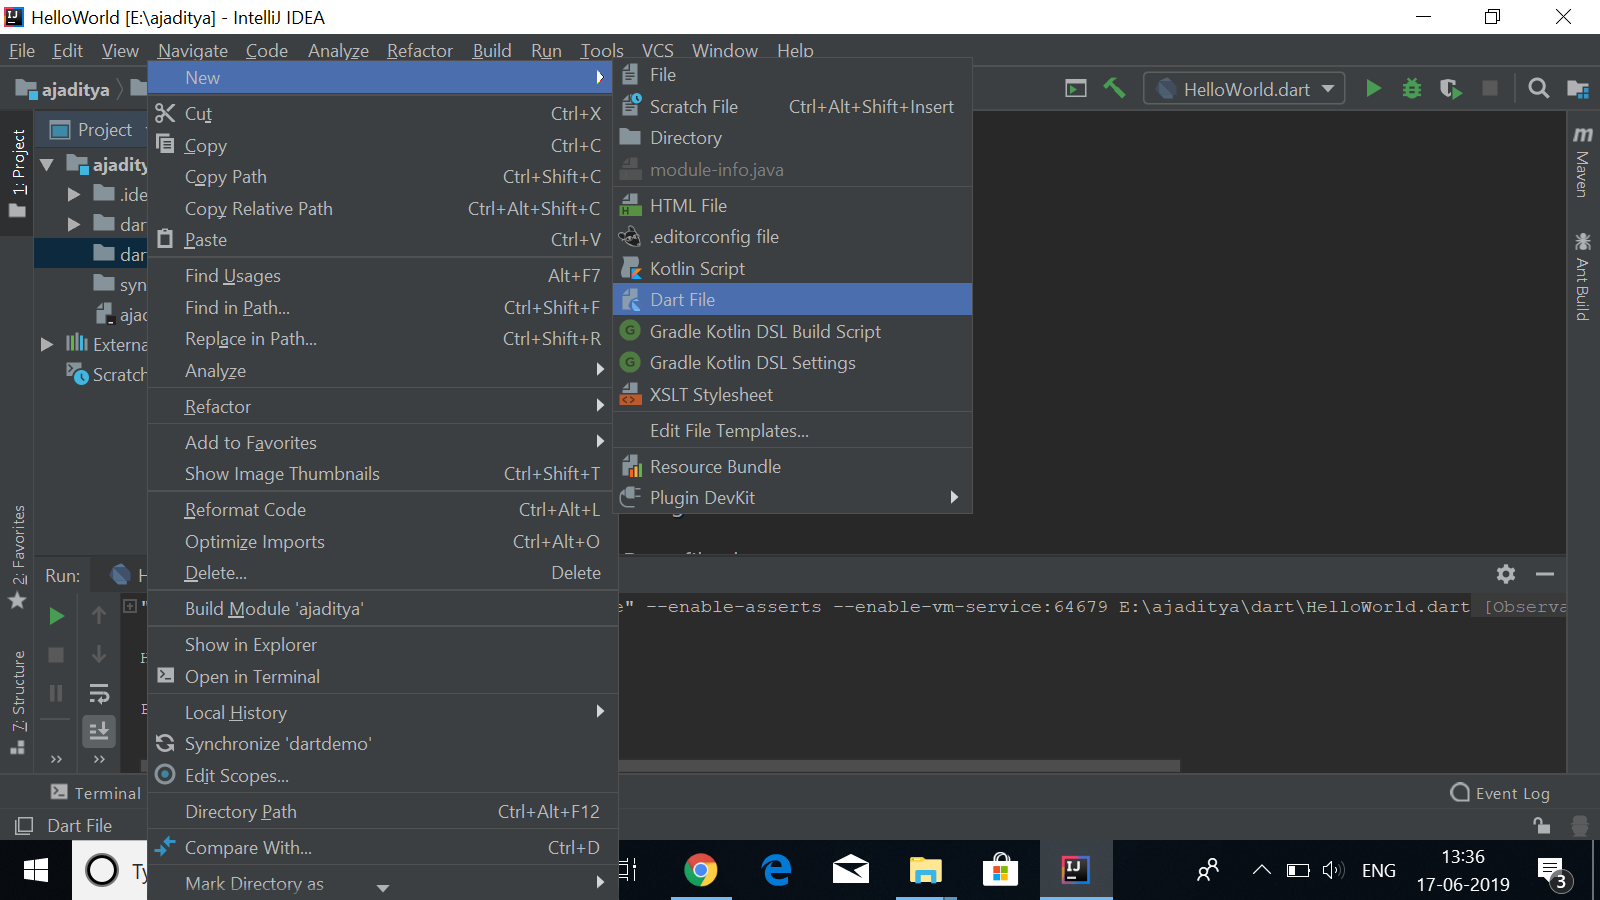Open the Maven tool window
Image resolution: width=1600 pixels, height=900 pixels.
(1582, 160)
